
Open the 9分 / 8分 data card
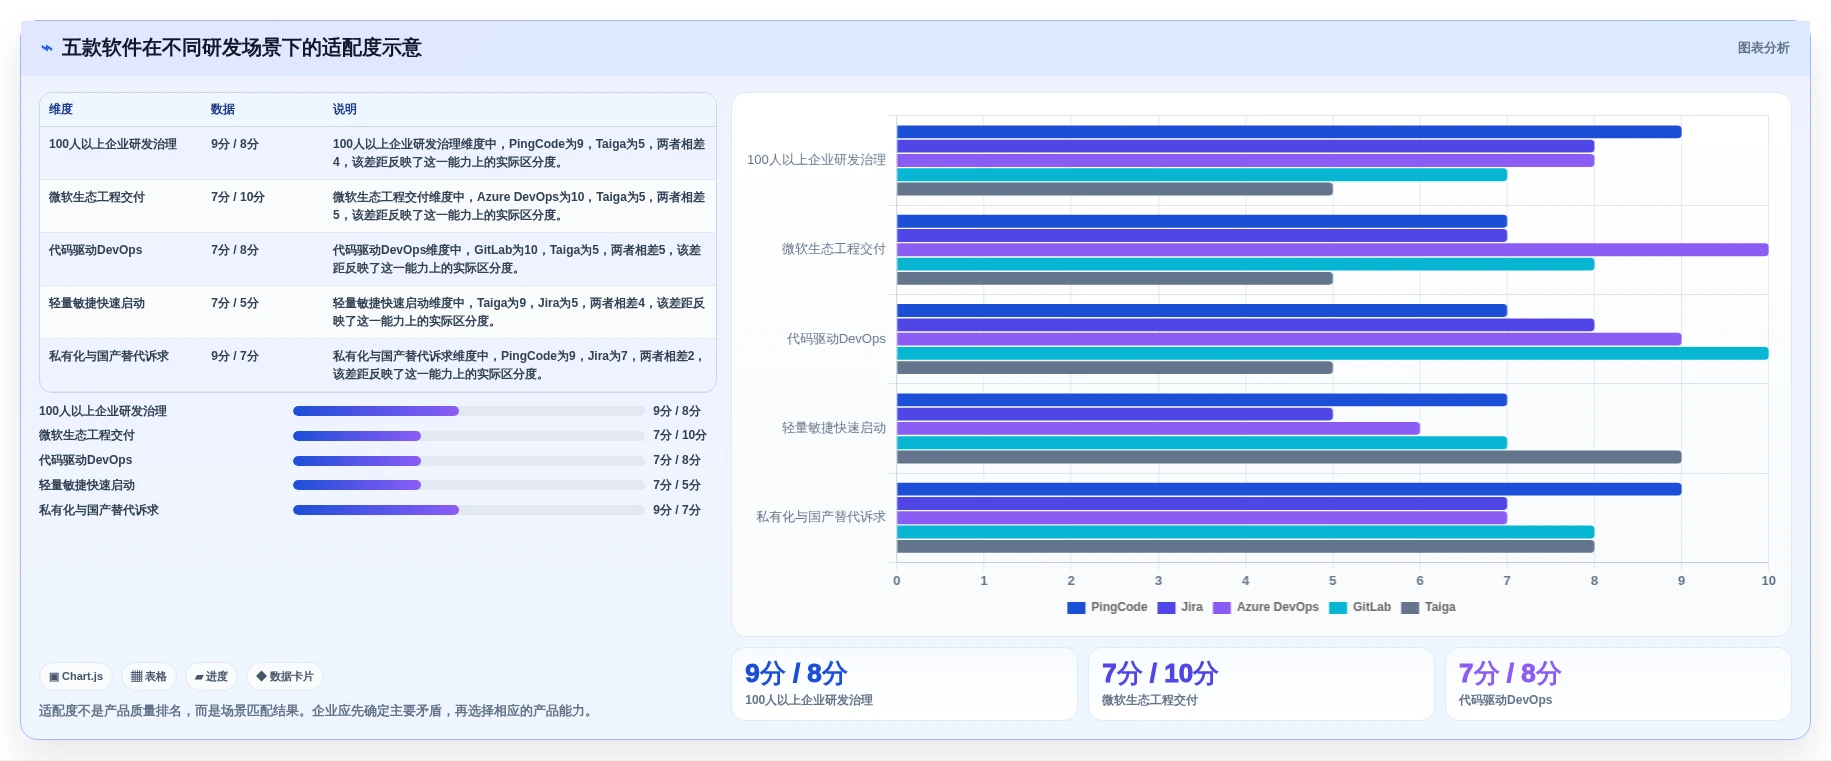pos(904,684)
